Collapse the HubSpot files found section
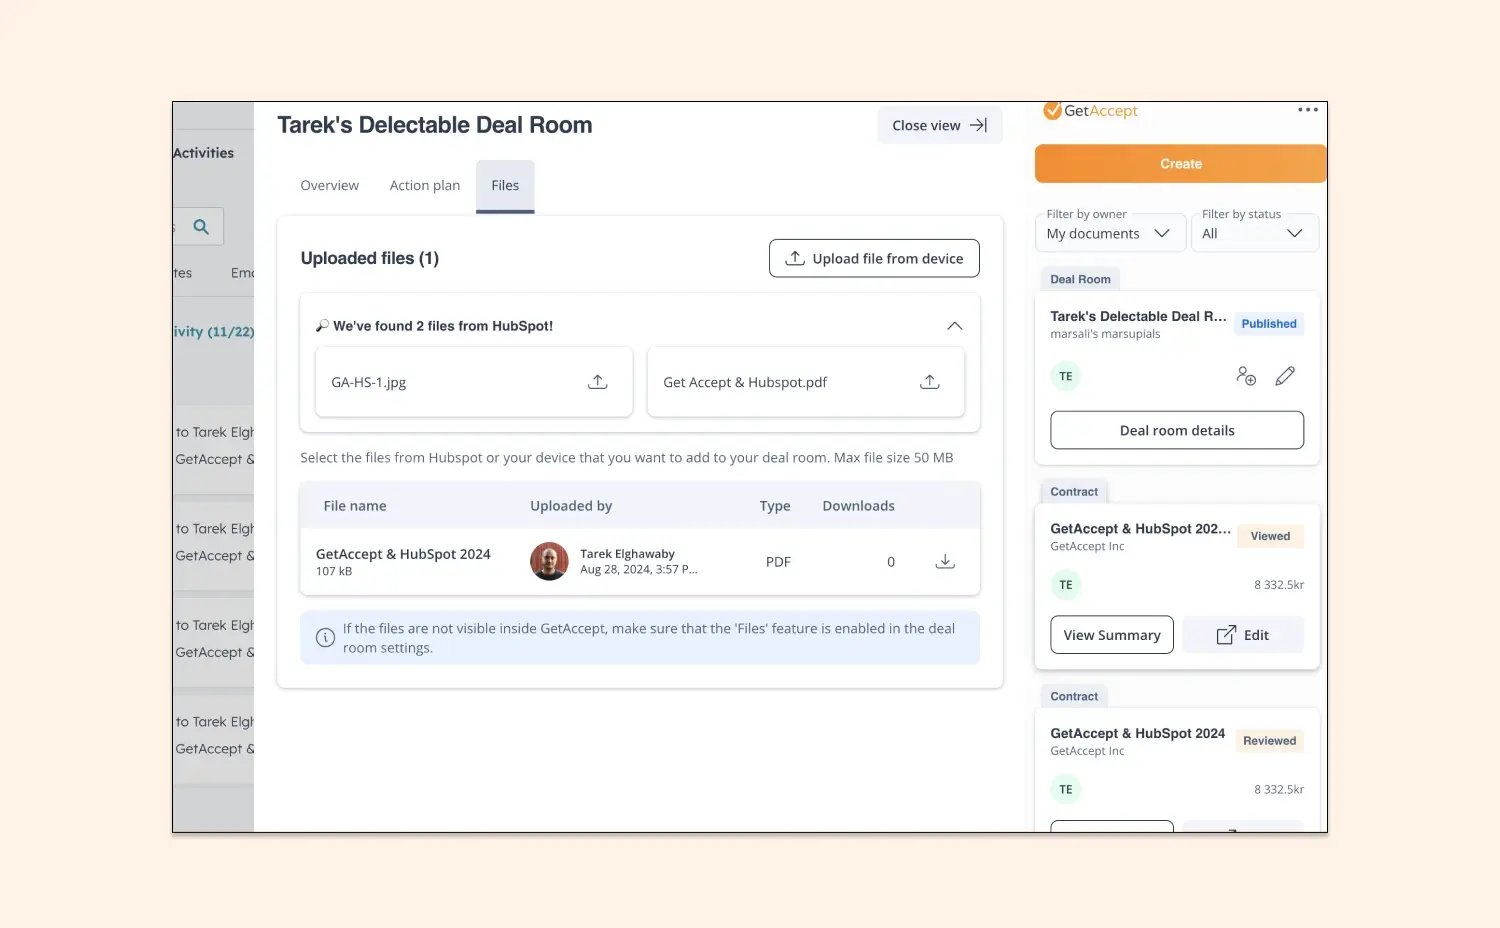Screen dimensions: 1500x928 (955, 326)
